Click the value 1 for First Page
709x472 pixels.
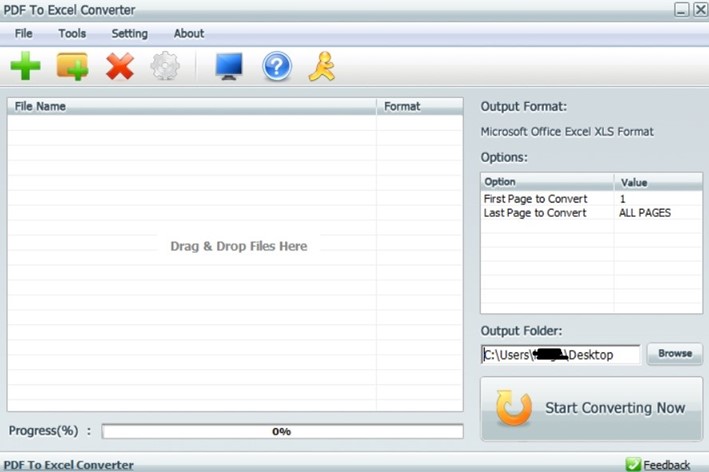tap(623, 198)
